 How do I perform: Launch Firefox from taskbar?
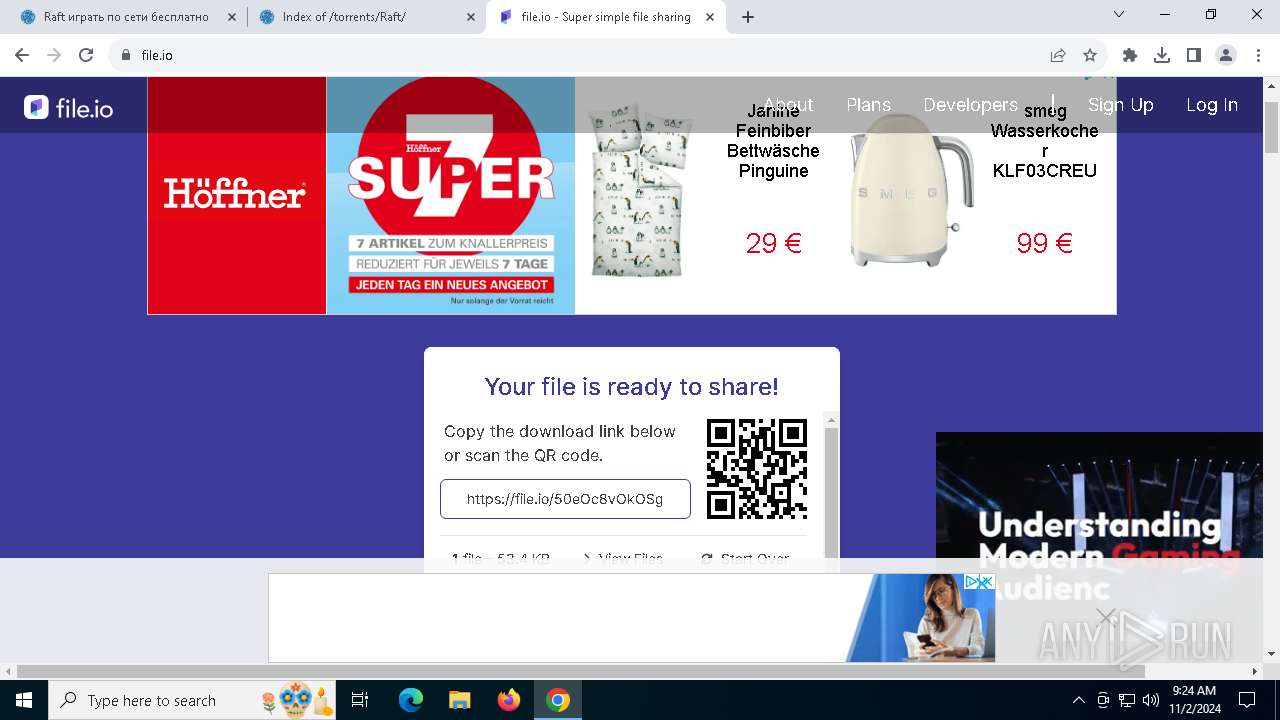click(509, 700)
